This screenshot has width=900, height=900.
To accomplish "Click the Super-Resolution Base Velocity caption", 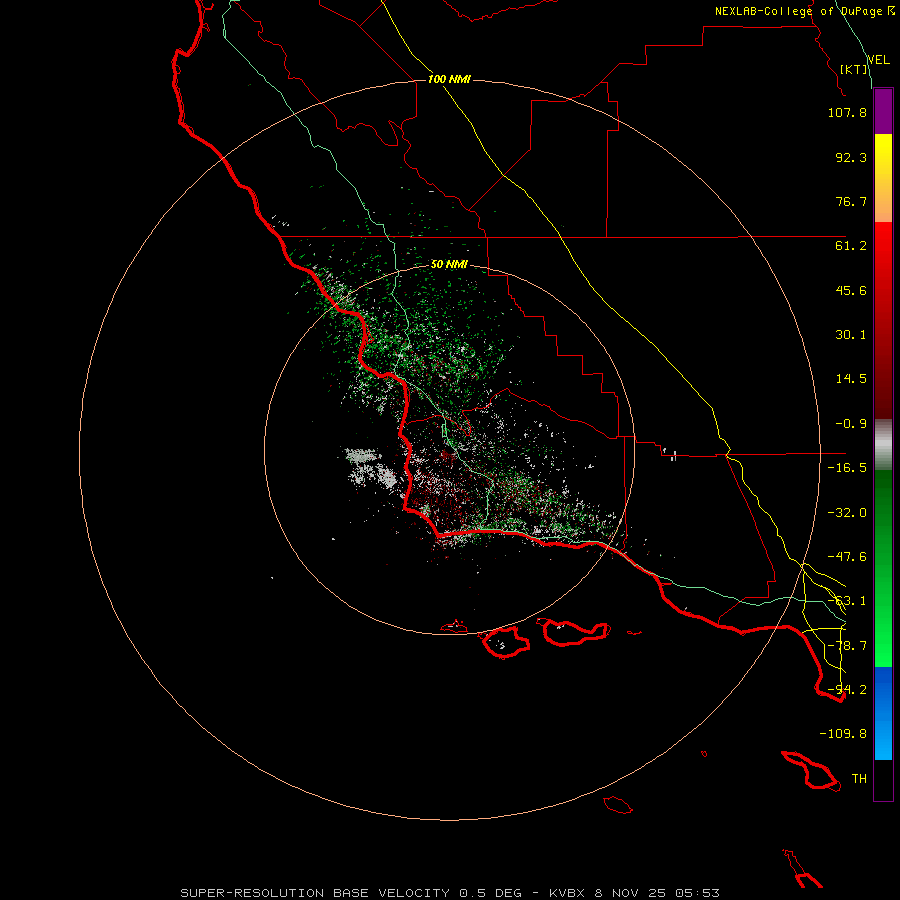I will pyautogui.click(x=449, y=893).
